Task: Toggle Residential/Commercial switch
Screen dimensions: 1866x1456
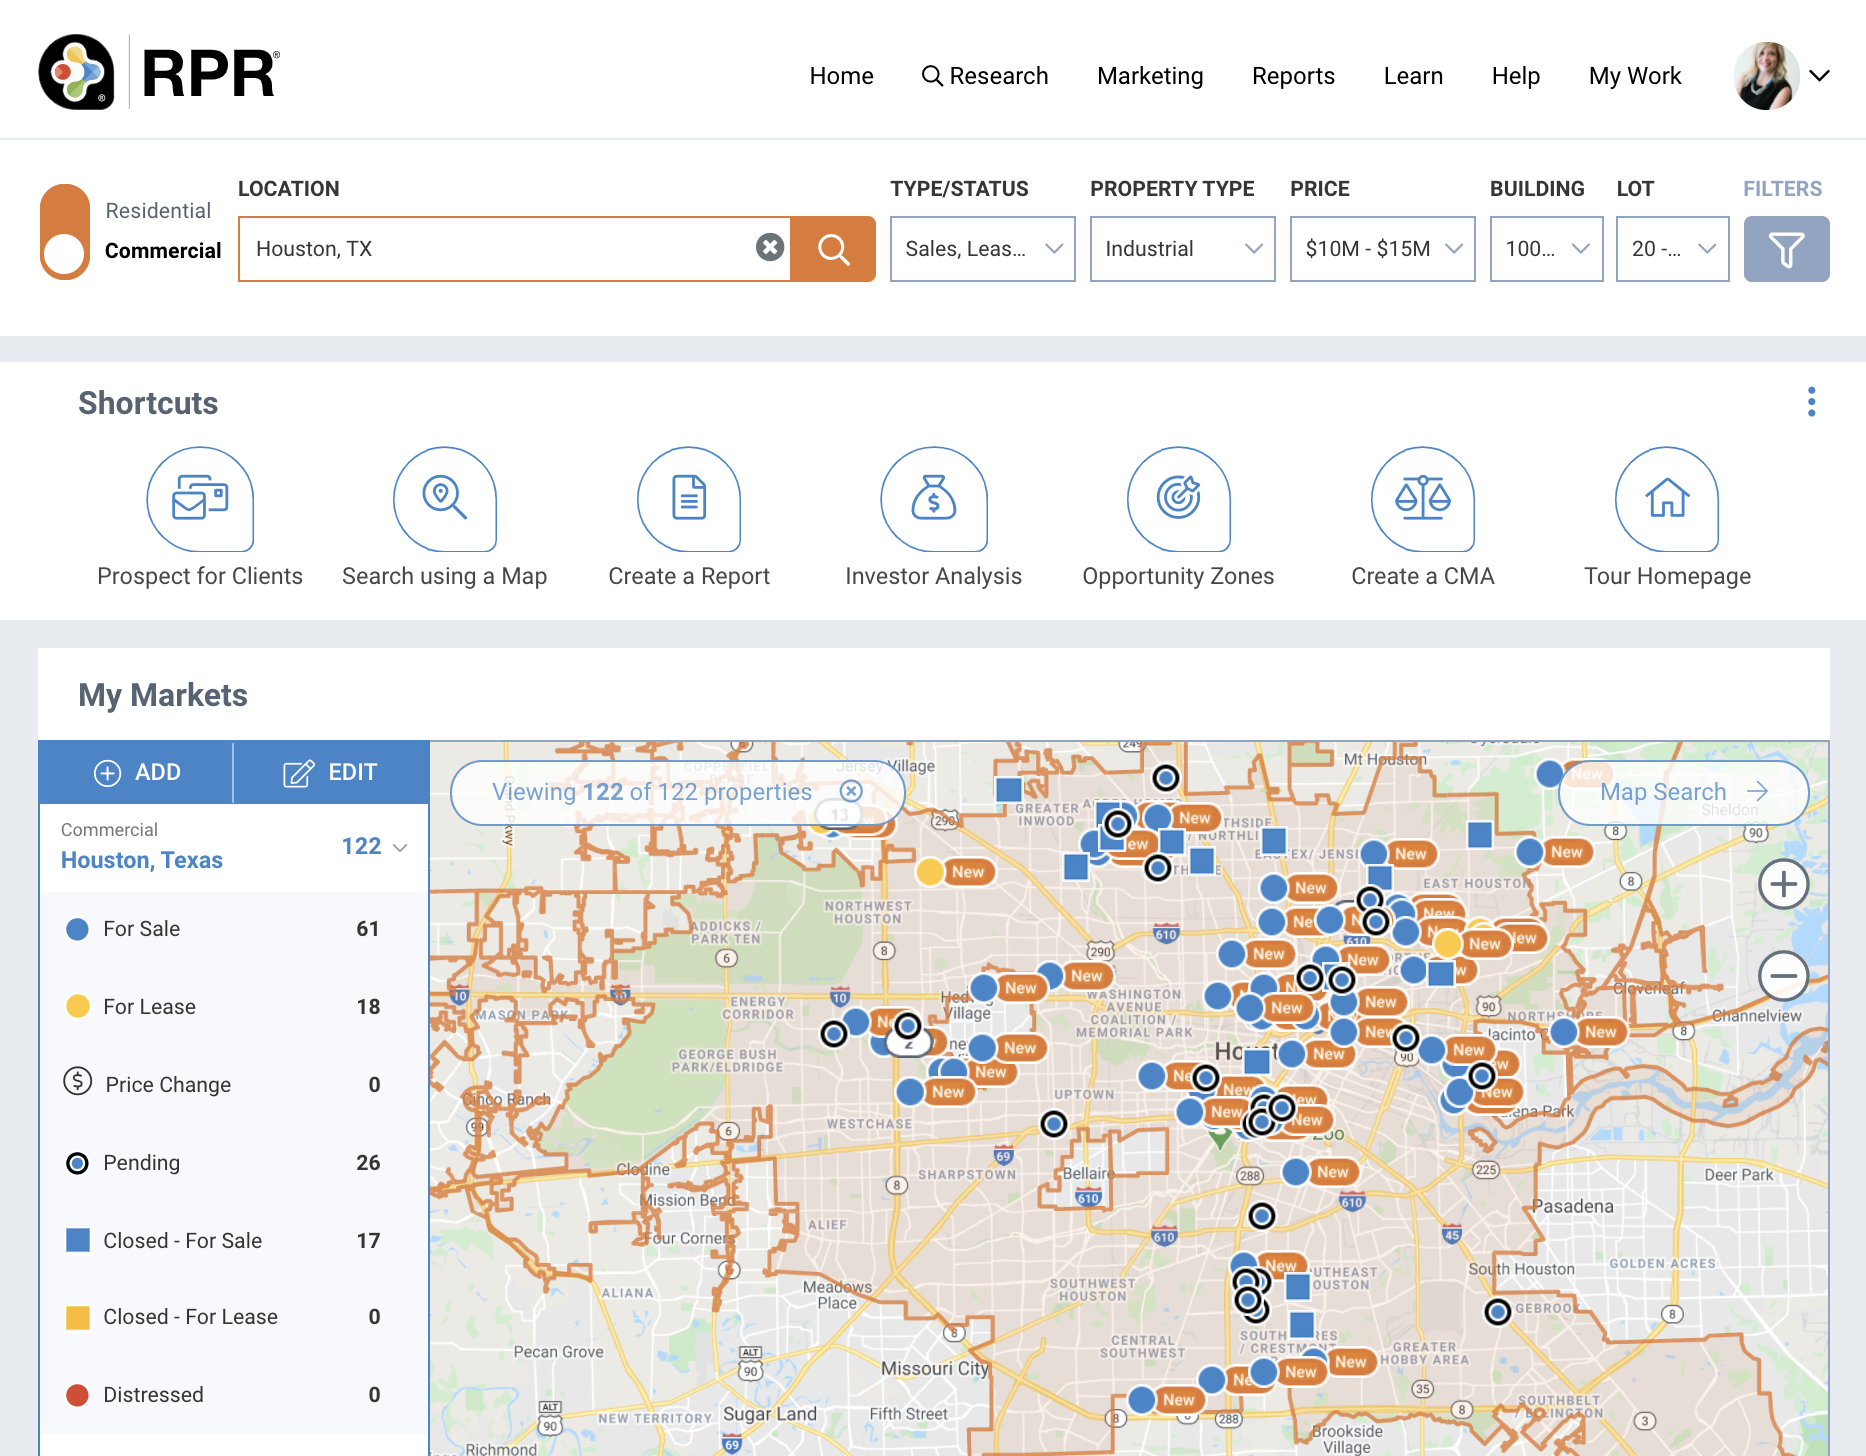Action: (65, 231)
